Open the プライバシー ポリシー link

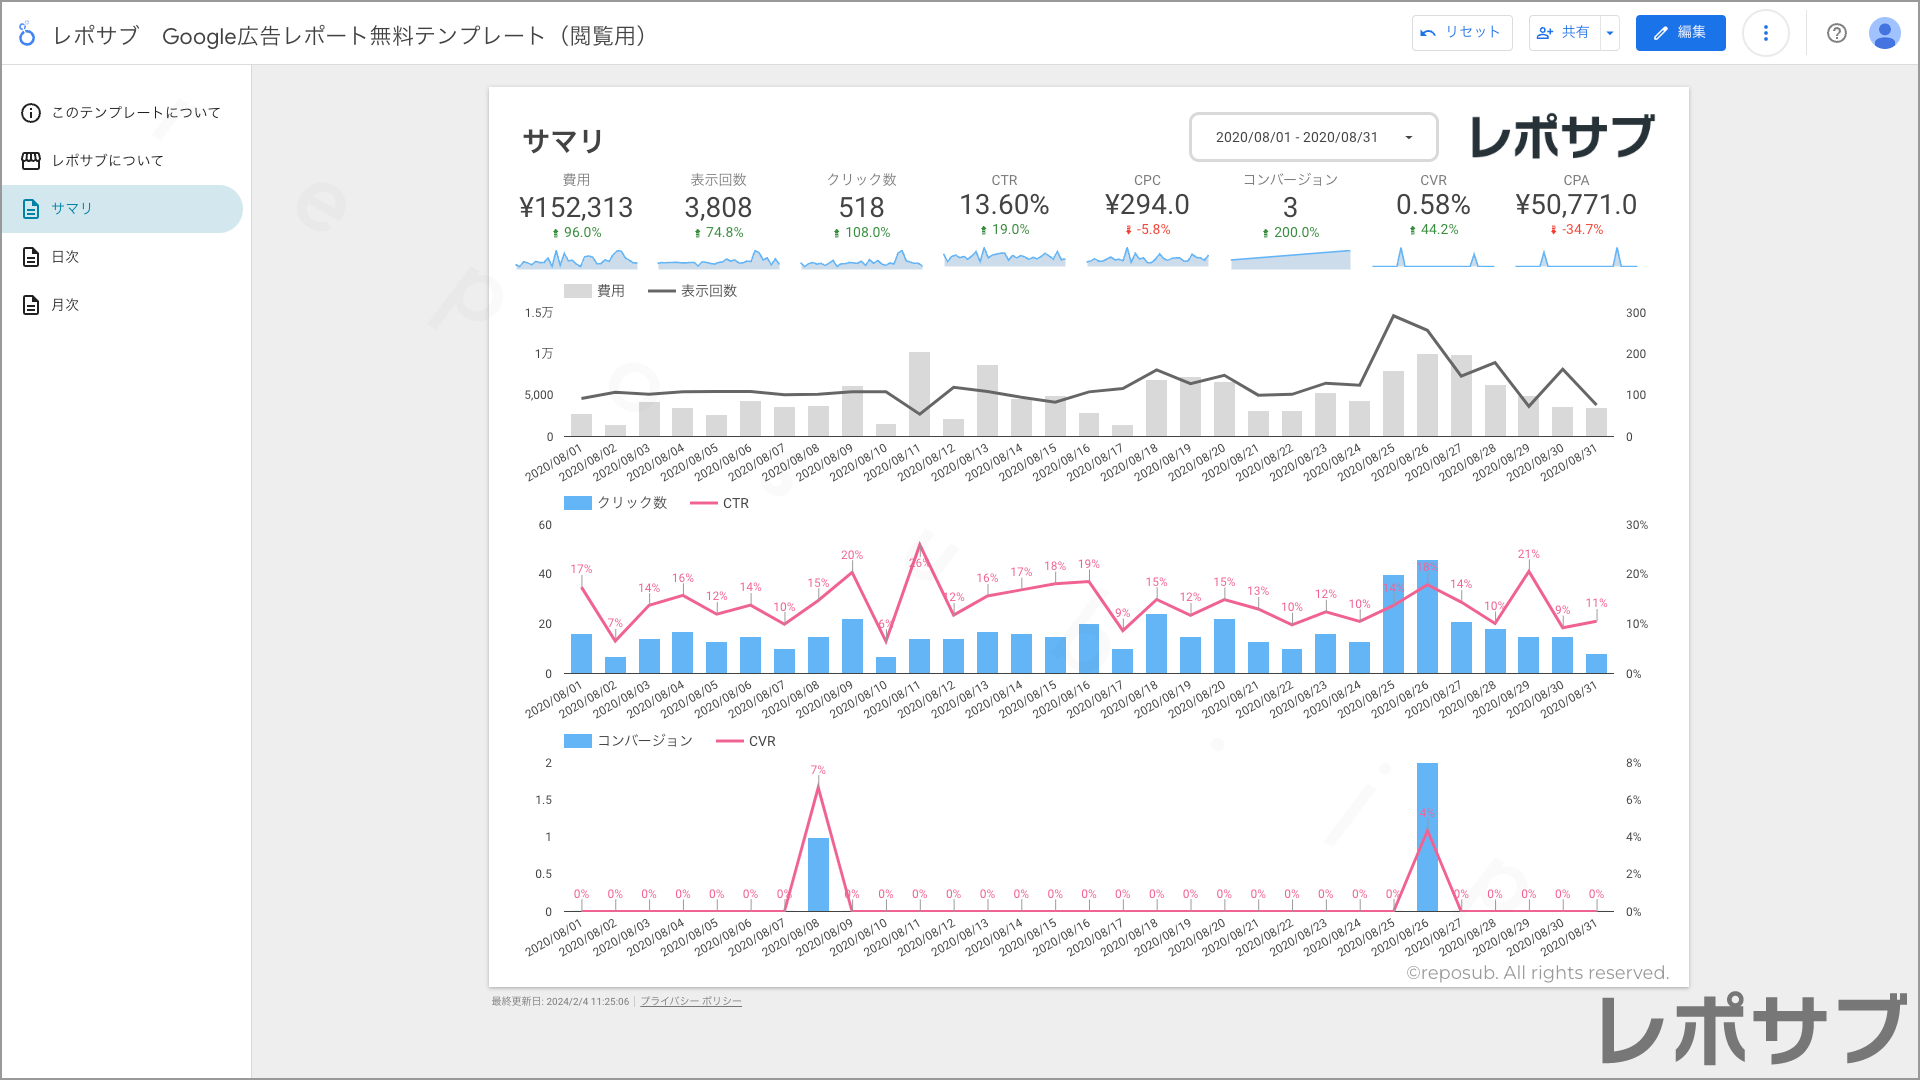click(690, 1001)
